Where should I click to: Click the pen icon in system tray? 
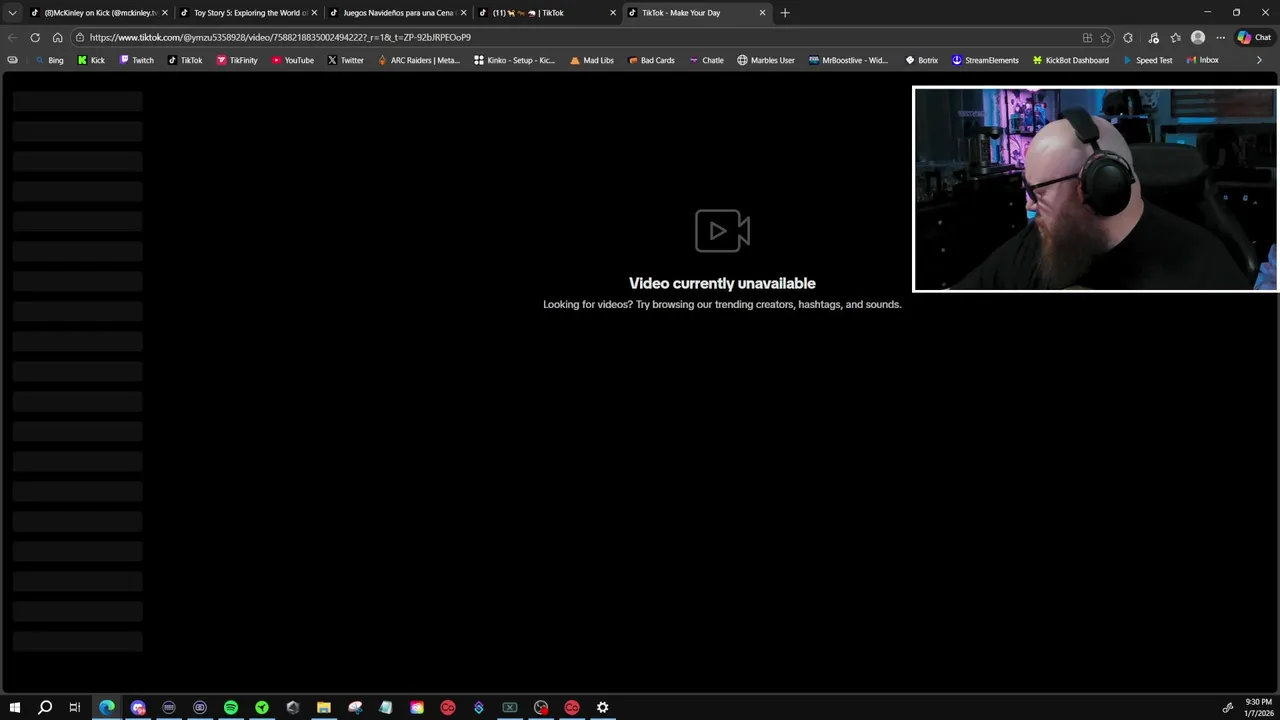[1228, 707]
